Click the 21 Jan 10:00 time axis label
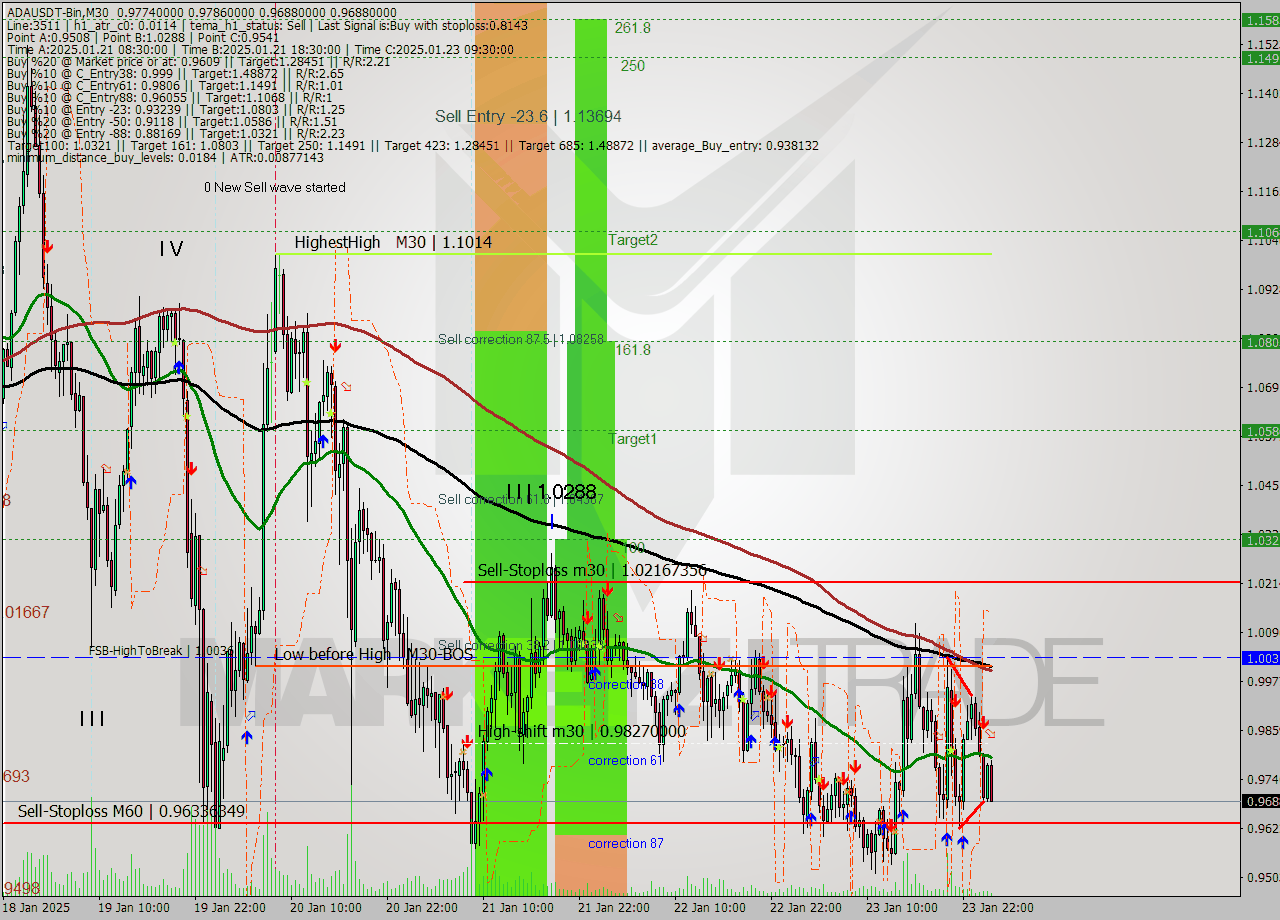The width and height of the screenshot is (1280, 920). click(517, 908)
